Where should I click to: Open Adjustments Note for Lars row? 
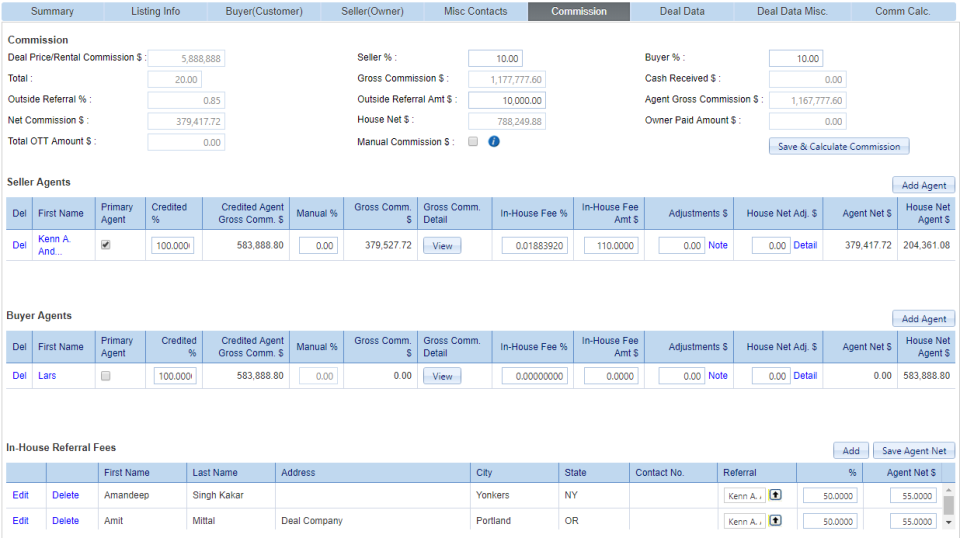point(718,376)
